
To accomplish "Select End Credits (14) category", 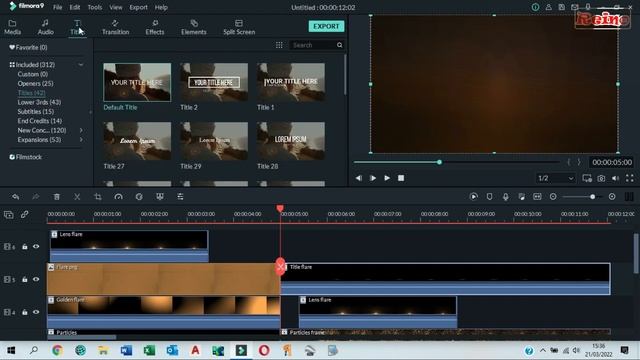I will 40,121.
